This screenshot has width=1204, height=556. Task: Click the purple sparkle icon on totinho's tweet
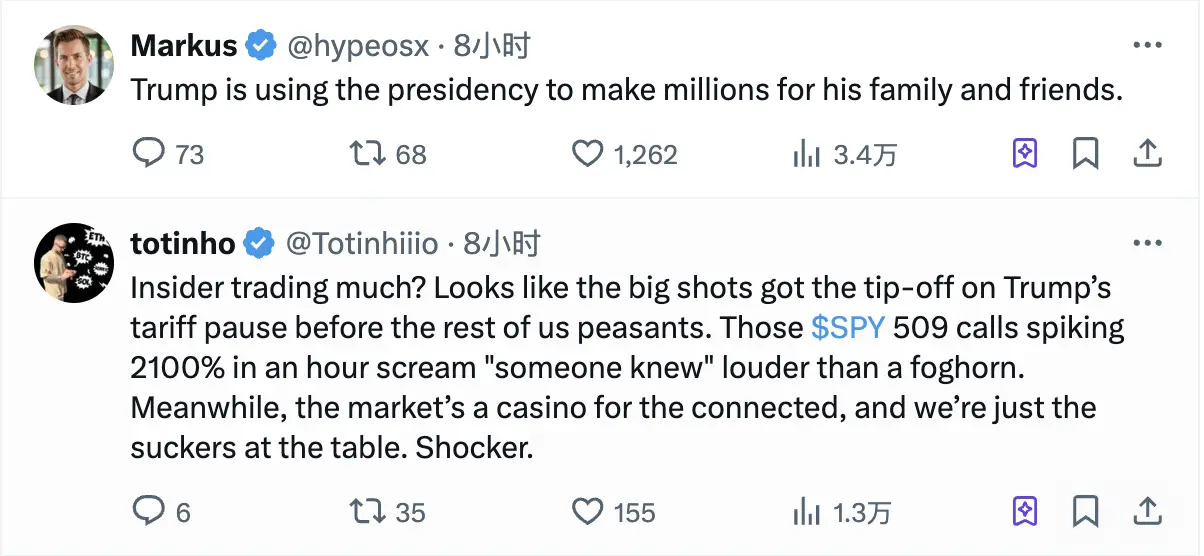(1025, 512)
